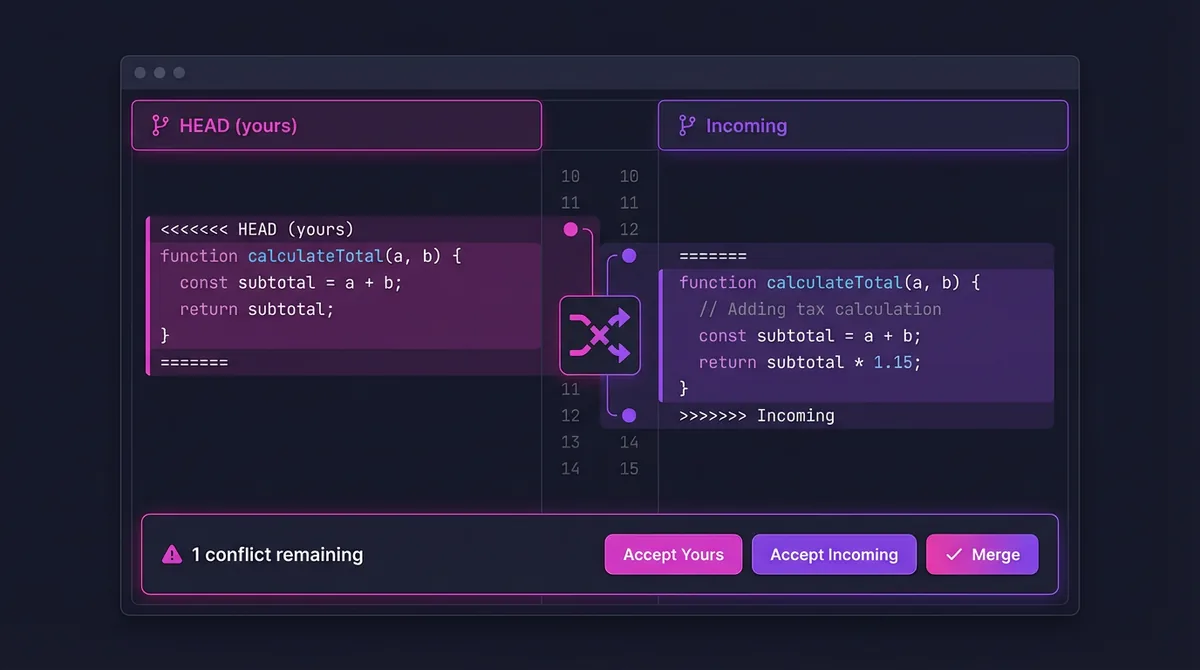The image size is (1200, 670).
Task: Click the "<<<<<<< HEAD (yours)" conflict marker
Action: click(257, 230)
